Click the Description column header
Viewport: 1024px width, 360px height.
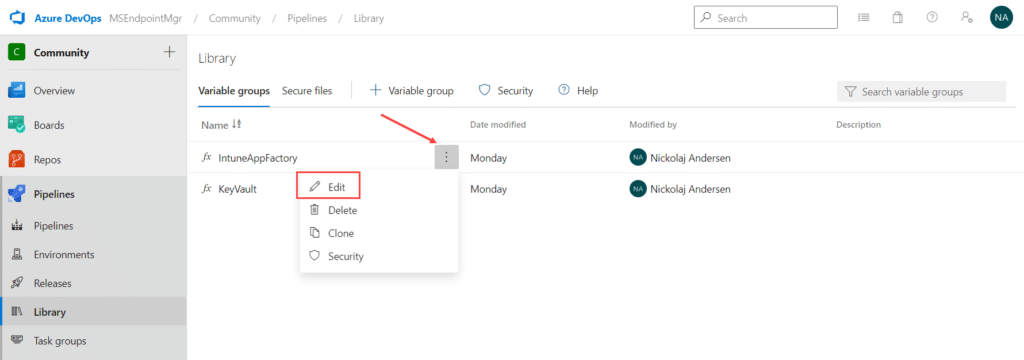(x=858, y=124)
